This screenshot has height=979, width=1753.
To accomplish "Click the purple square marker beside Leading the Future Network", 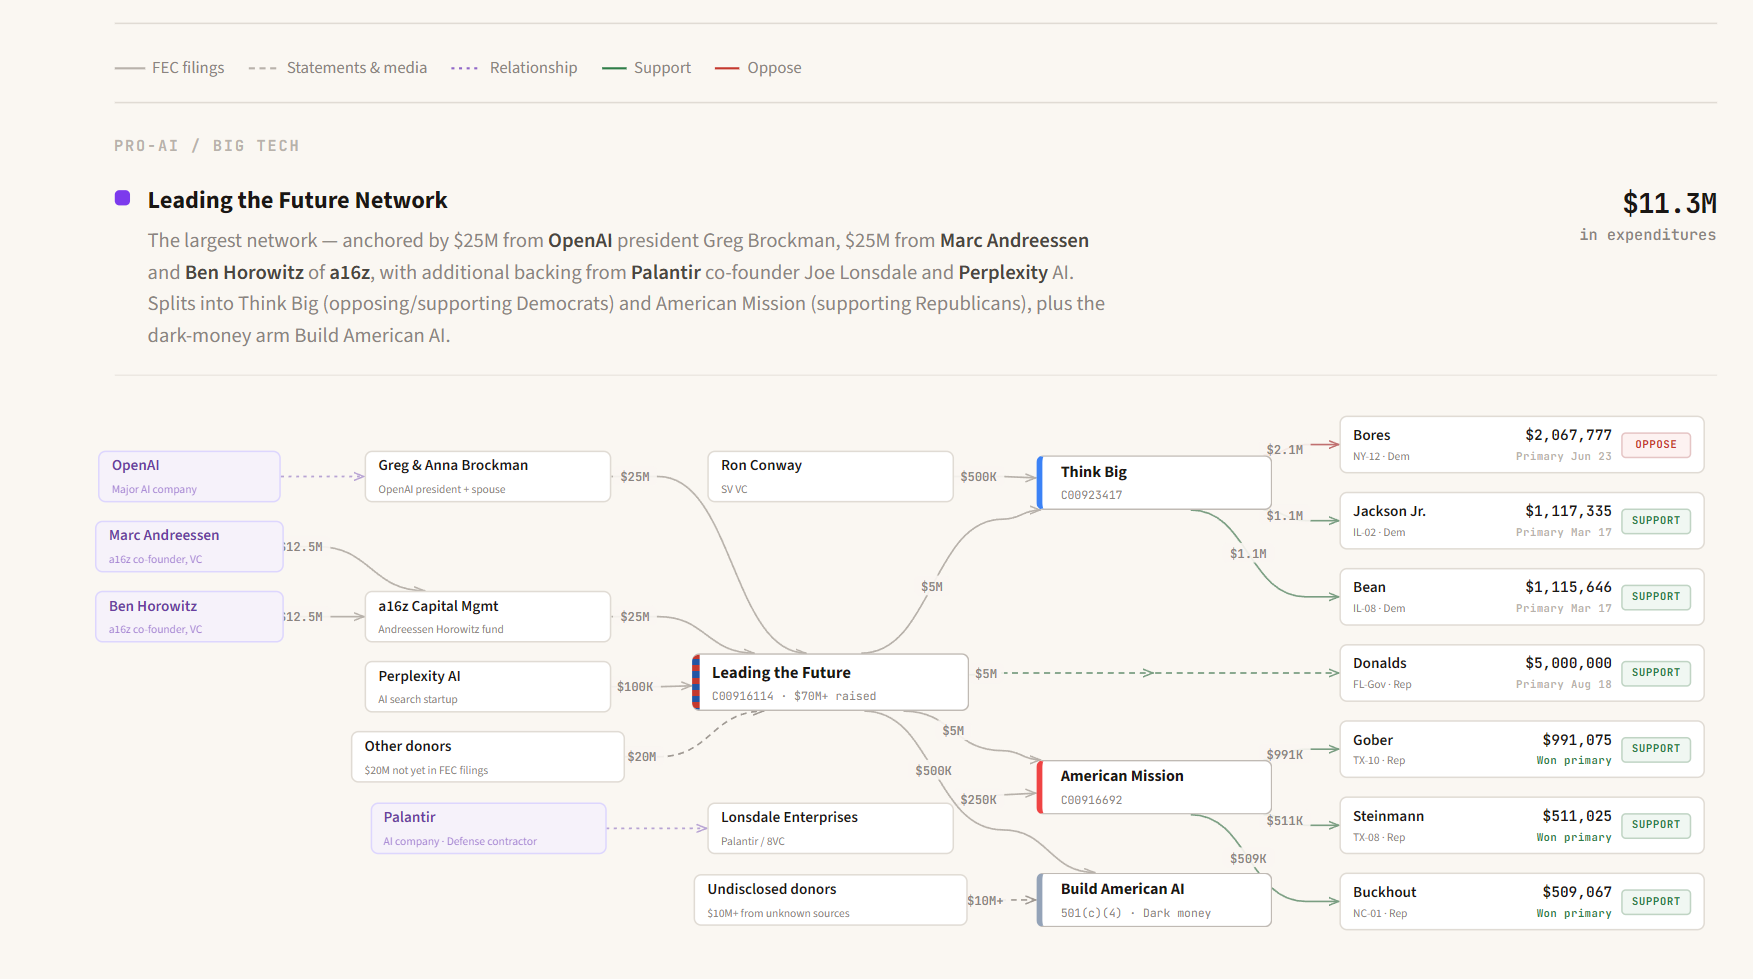I will tap(123, 198).
